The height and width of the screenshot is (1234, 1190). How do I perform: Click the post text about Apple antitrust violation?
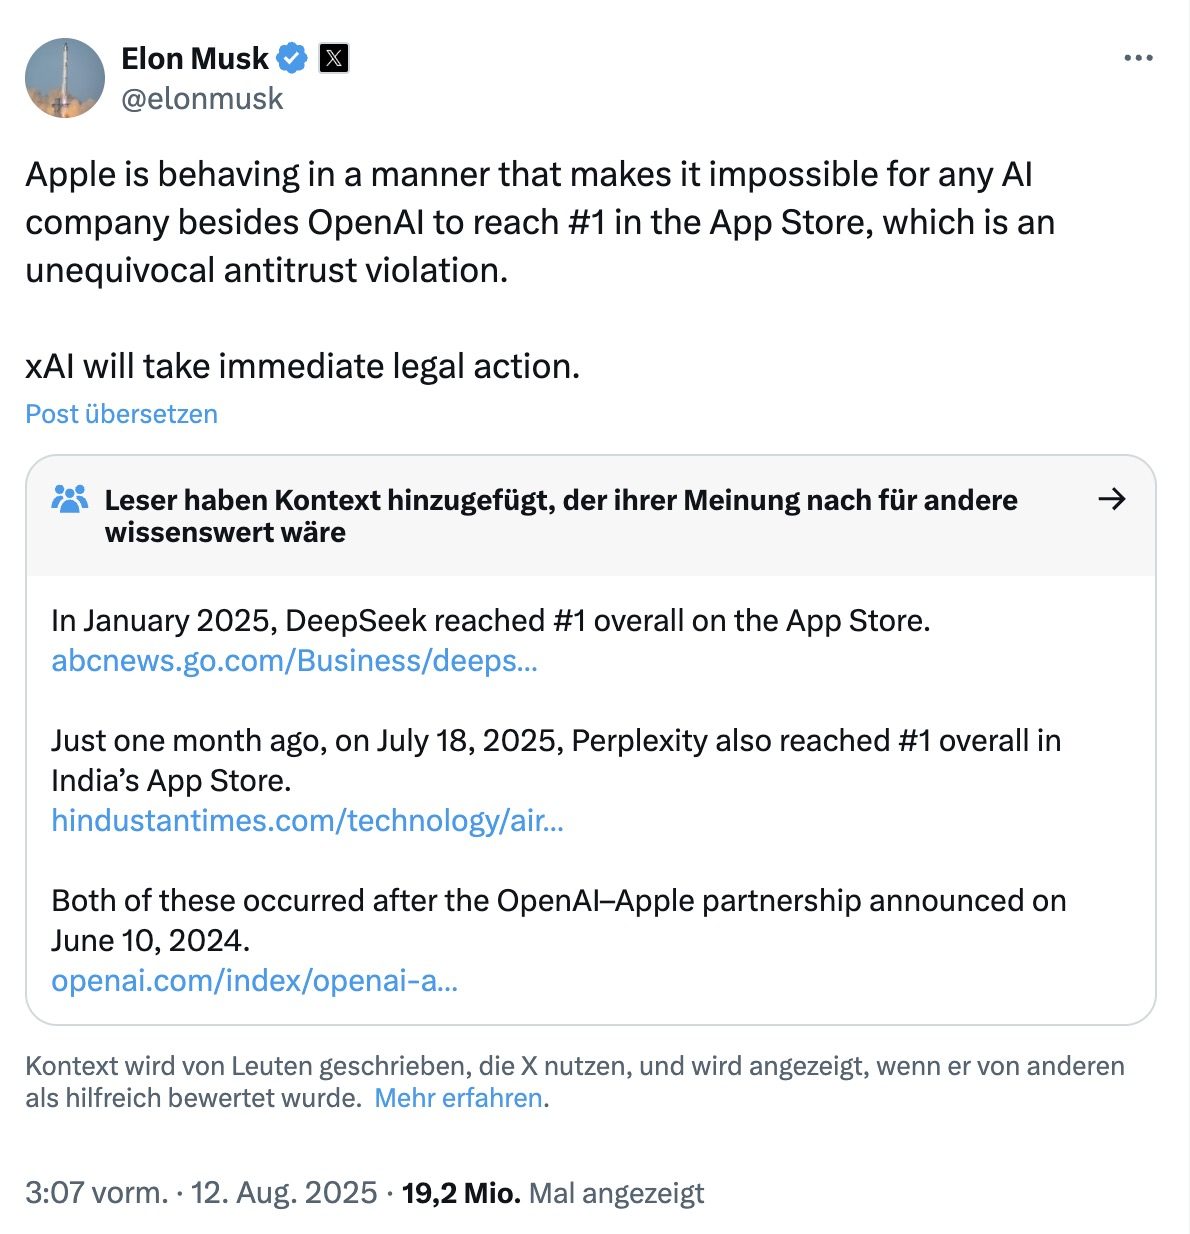(x=540, y=222)
